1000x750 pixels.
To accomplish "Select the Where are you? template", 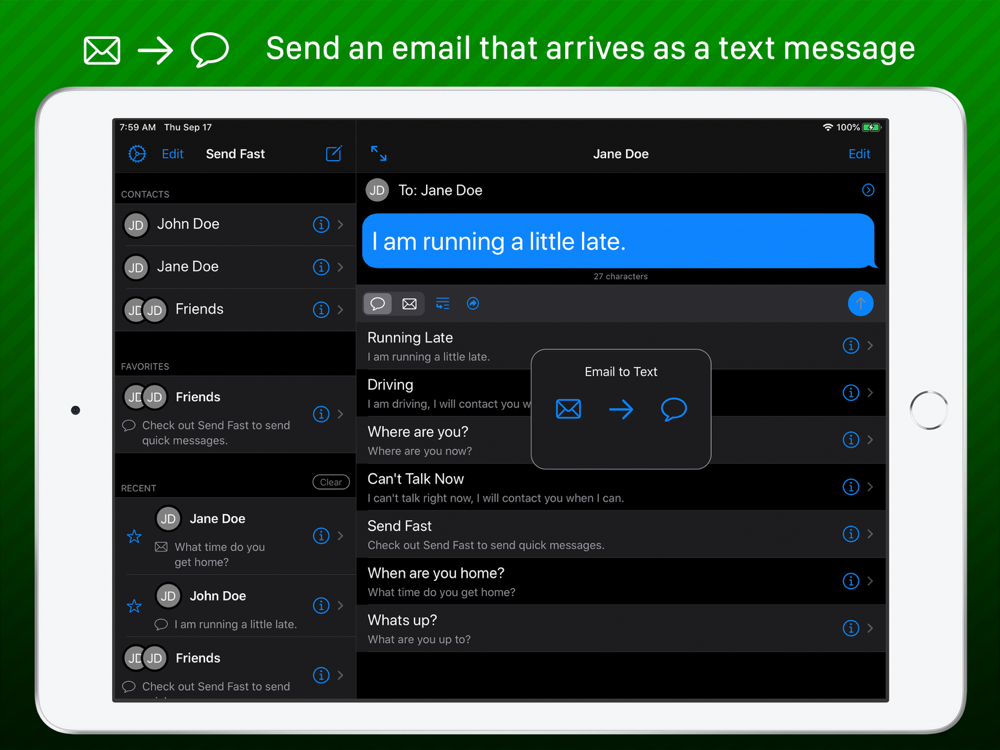I will [621, 441].
